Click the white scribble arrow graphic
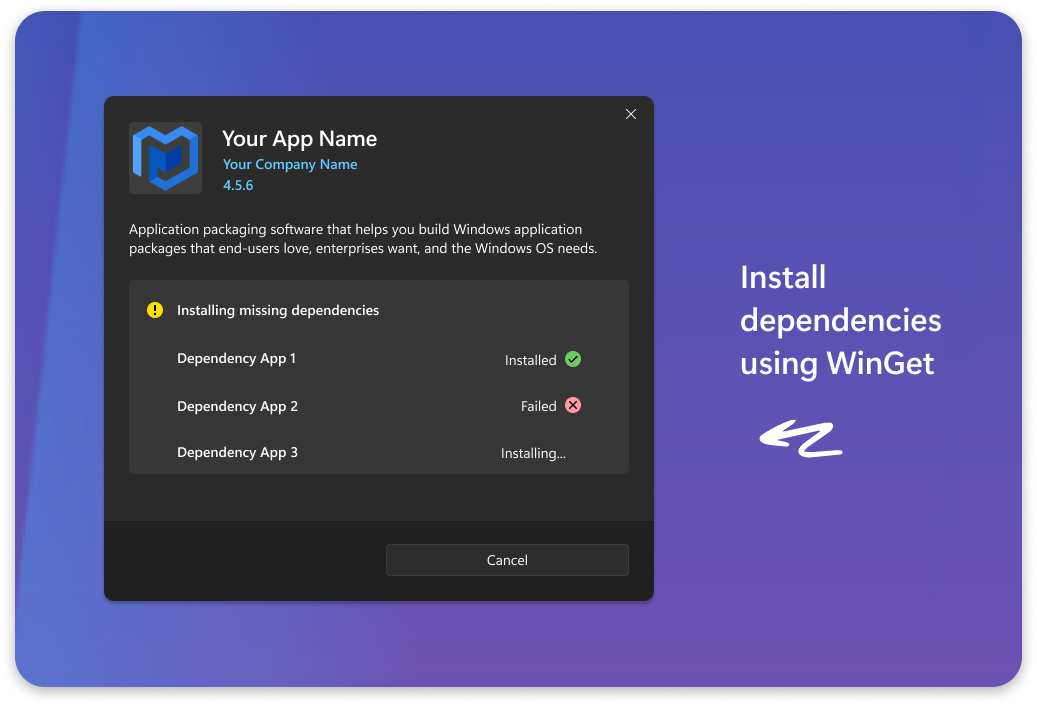 [x=801, y=438]
